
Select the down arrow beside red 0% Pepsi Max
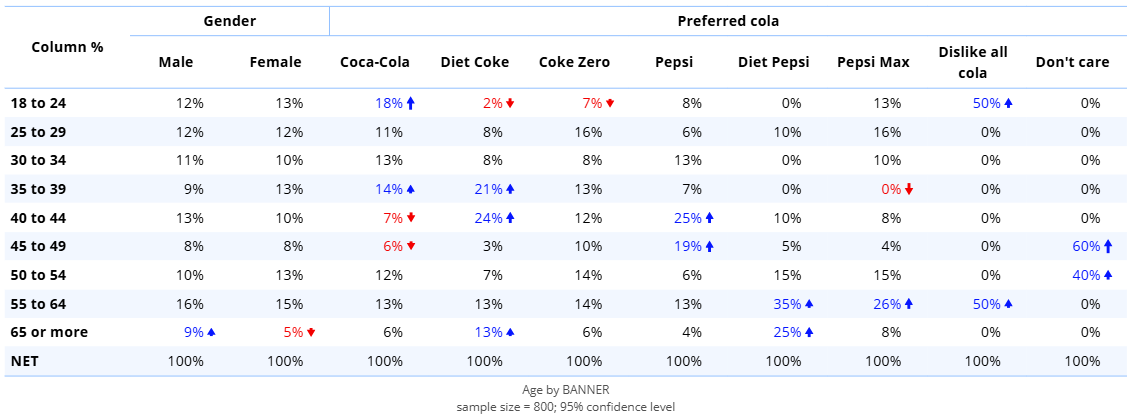[x=909, y=189]
